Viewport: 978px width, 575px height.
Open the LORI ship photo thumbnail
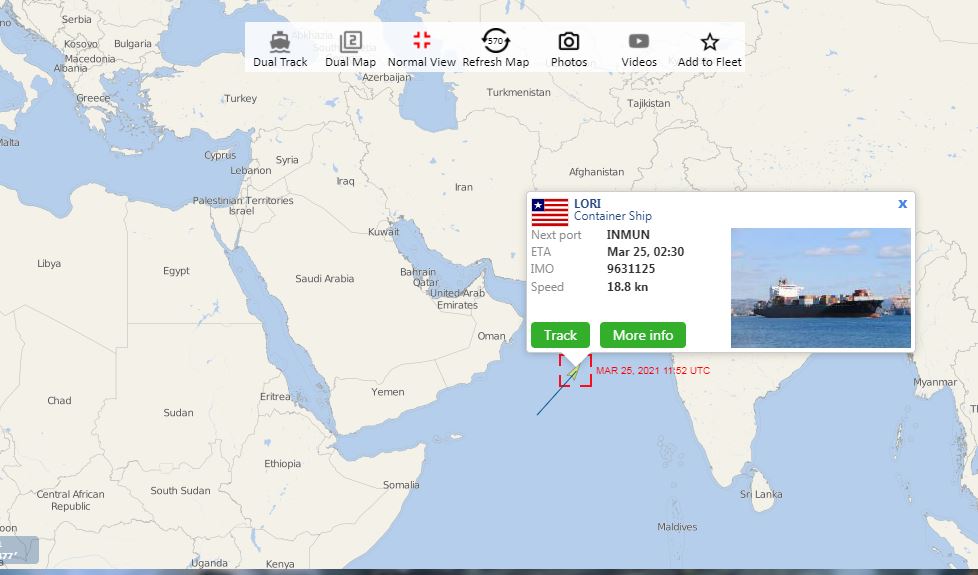[x=820, y=288]
